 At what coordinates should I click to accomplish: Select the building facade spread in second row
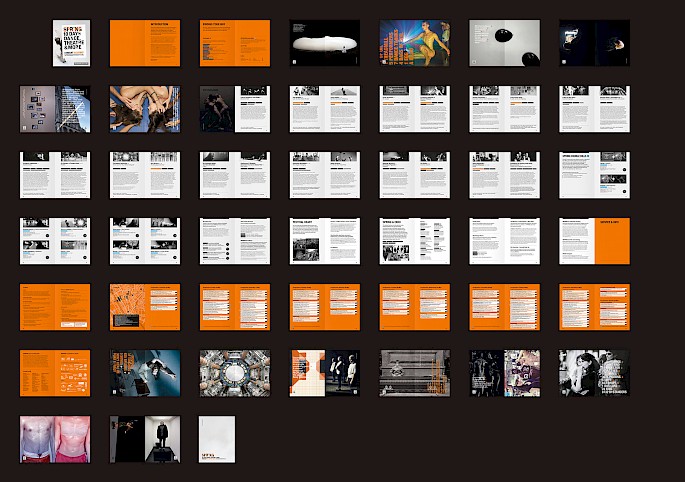tap(55, 108)
